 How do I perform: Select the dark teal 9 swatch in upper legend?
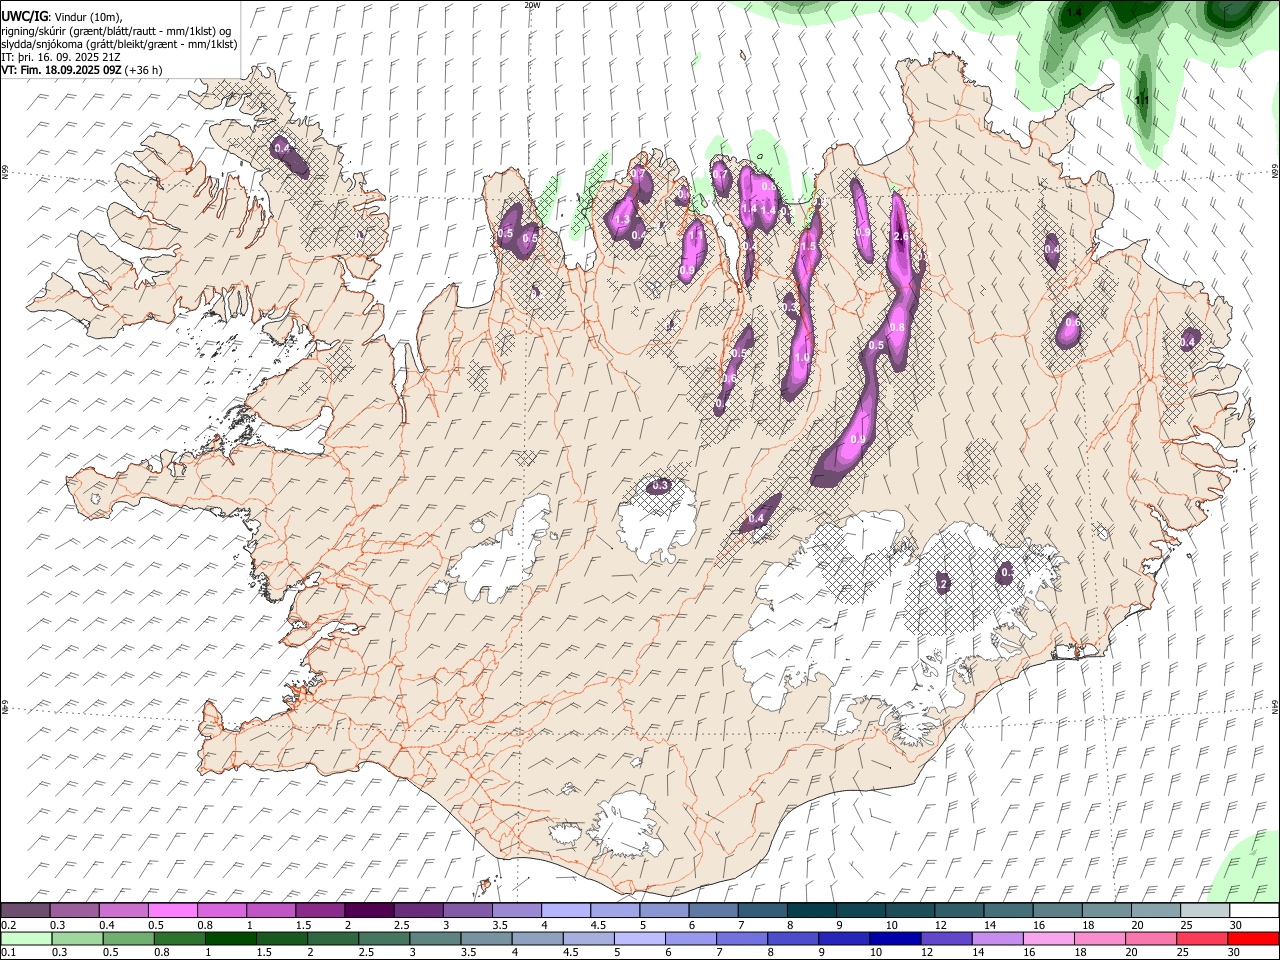(x=860, y=910)
